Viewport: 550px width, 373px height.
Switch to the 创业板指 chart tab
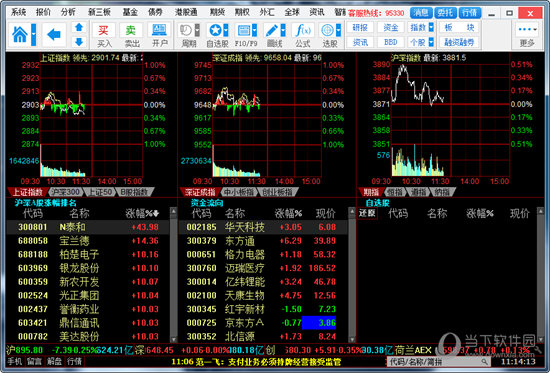277,192
